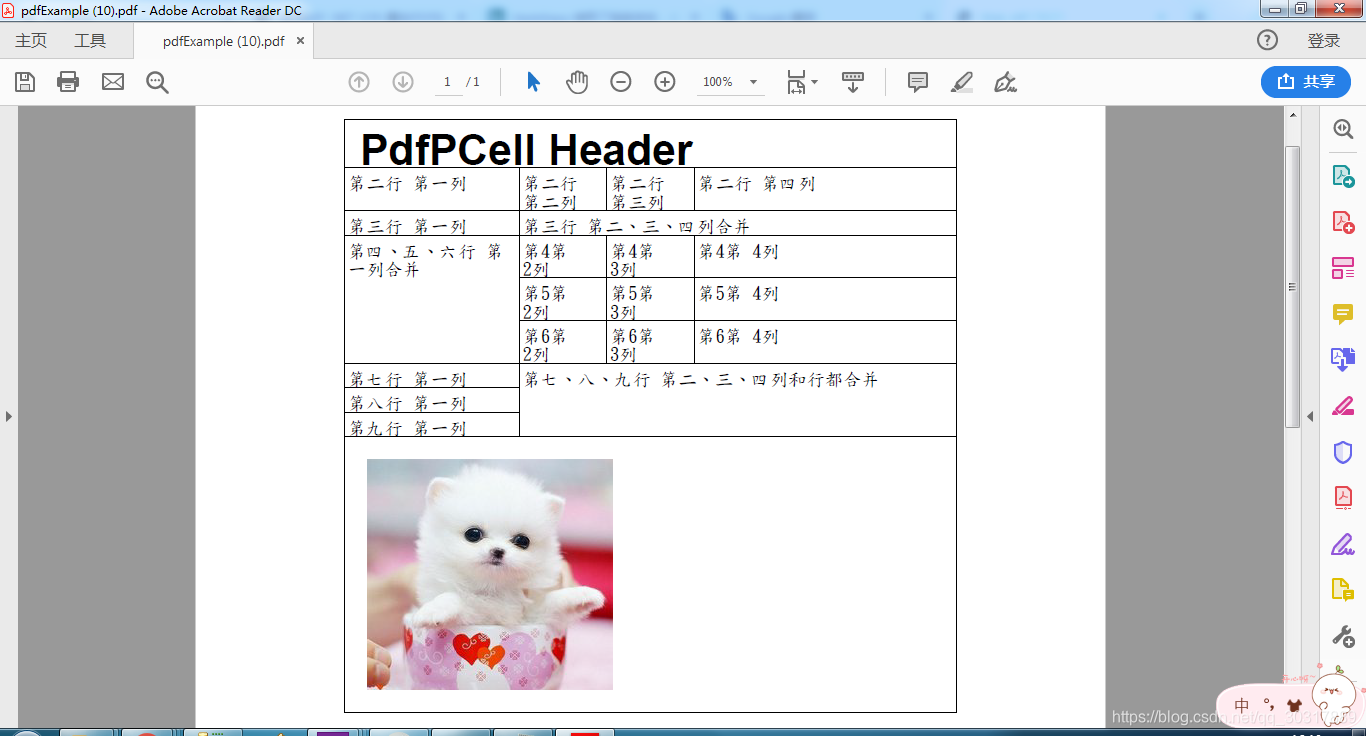1366x736 pixels.
Task: Expand the left navigation pane arrow
Action: (9, 417)
